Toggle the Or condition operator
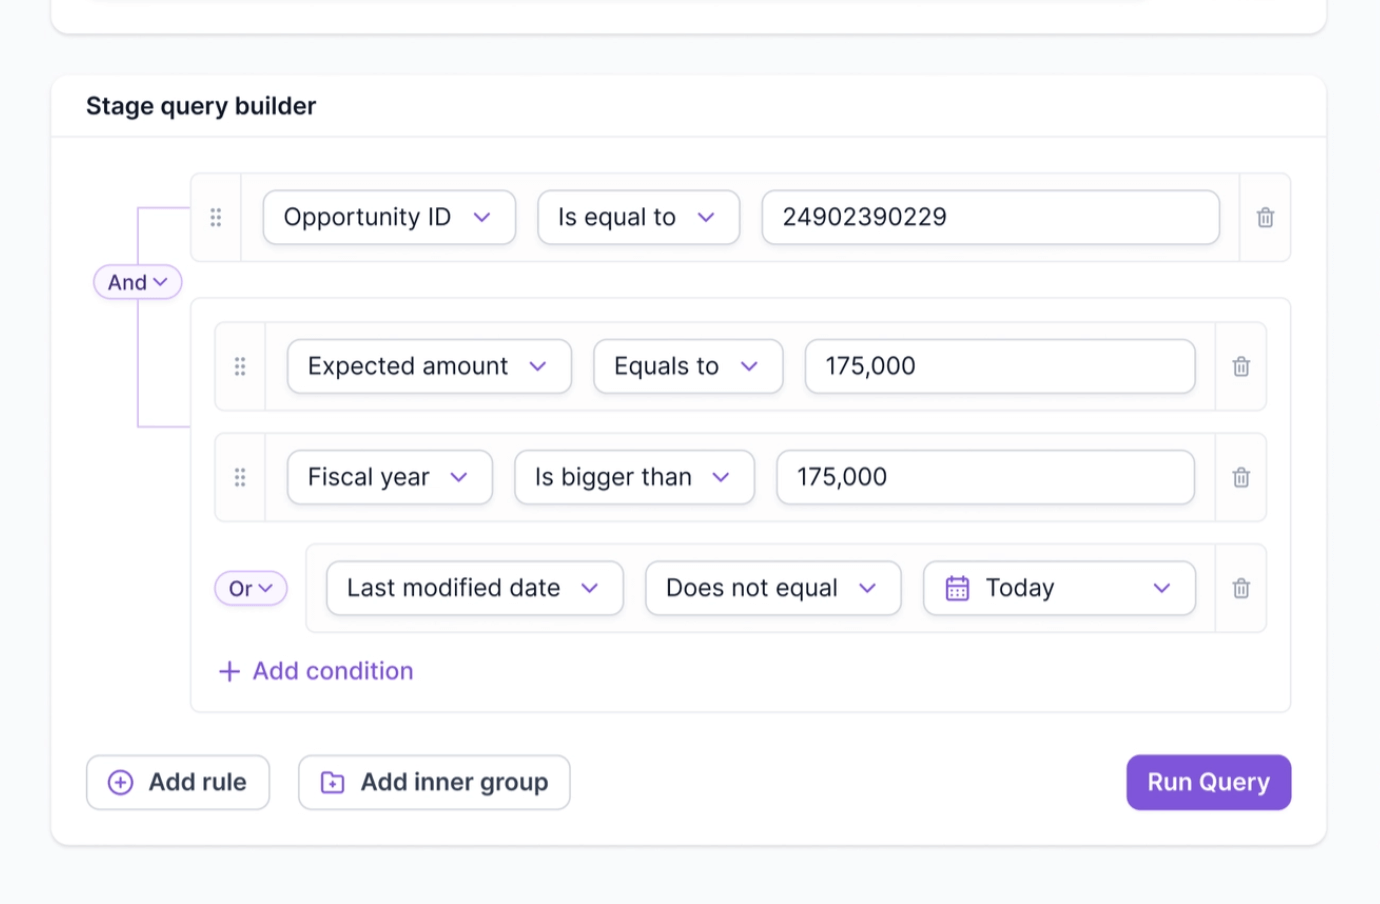The width and height of the screenshot is (1380, 904). (x=250, y=588)
